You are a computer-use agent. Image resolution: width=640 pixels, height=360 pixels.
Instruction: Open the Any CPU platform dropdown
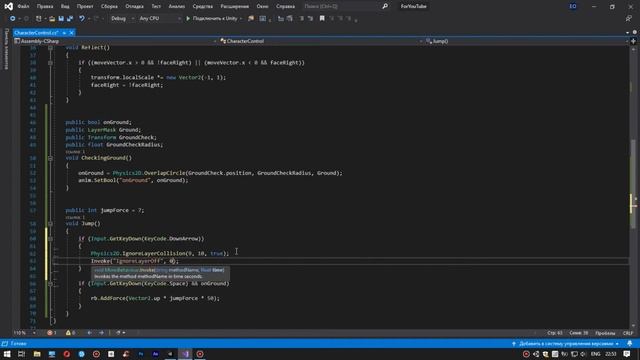pos(160,18)
